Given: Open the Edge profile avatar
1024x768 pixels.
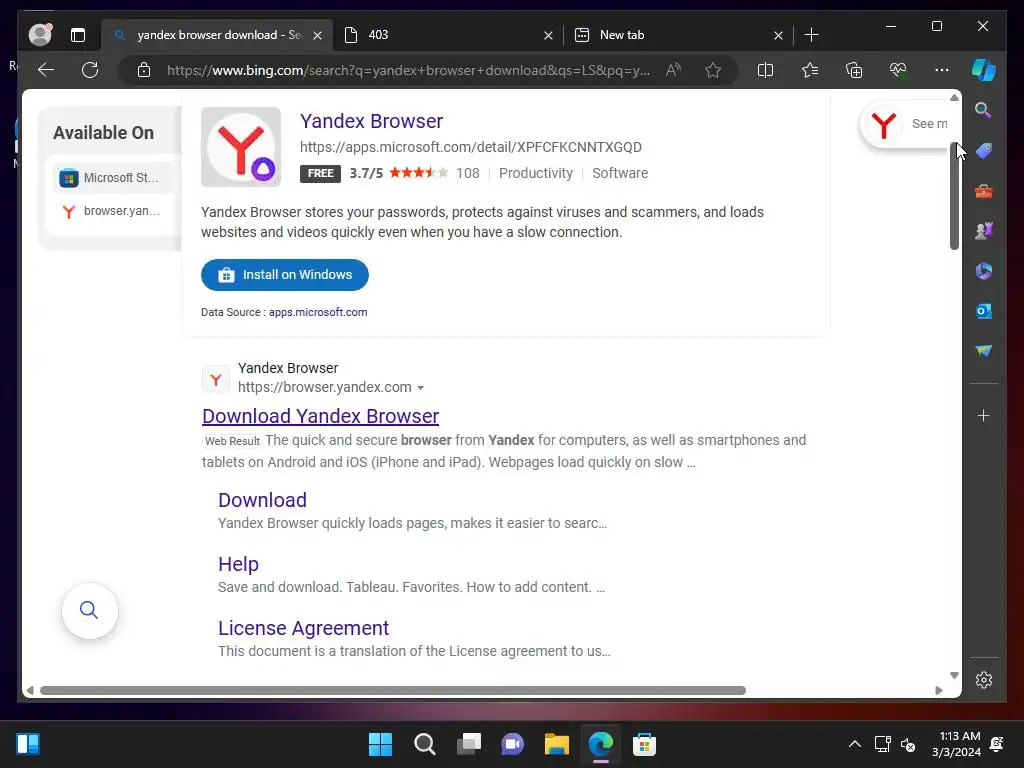Looking at the screenshot, I should 40,35.
